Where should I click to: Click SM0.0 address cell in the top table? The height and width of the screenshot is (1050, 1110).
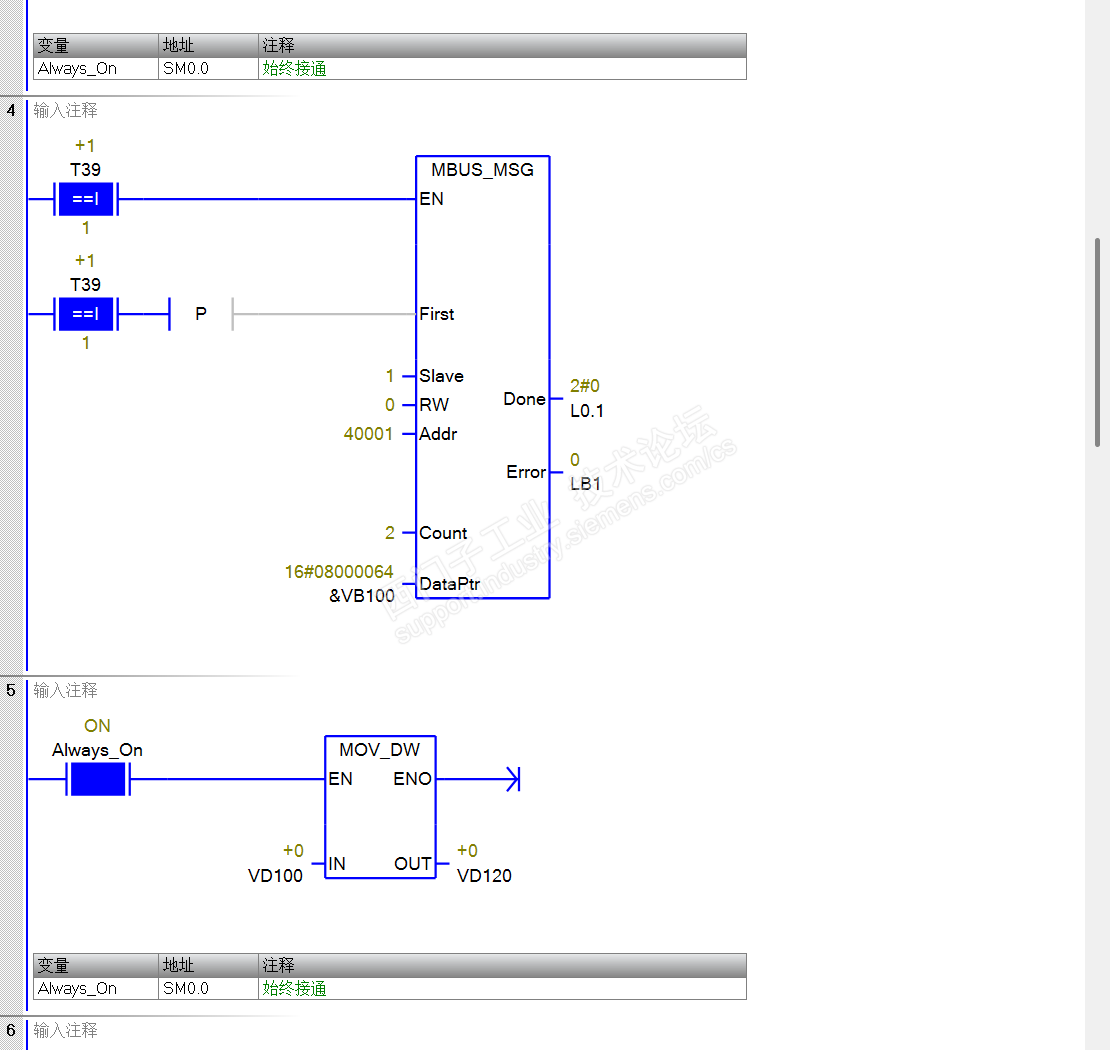click(x=208, y=69)
